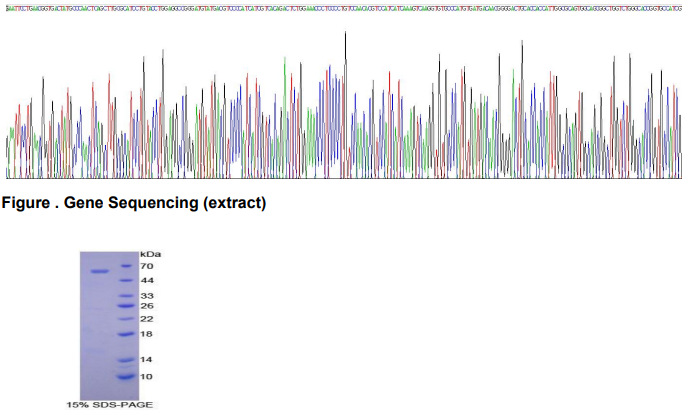
Task: Click the 70 kDa marker label
Action: (x=146, y=267)
